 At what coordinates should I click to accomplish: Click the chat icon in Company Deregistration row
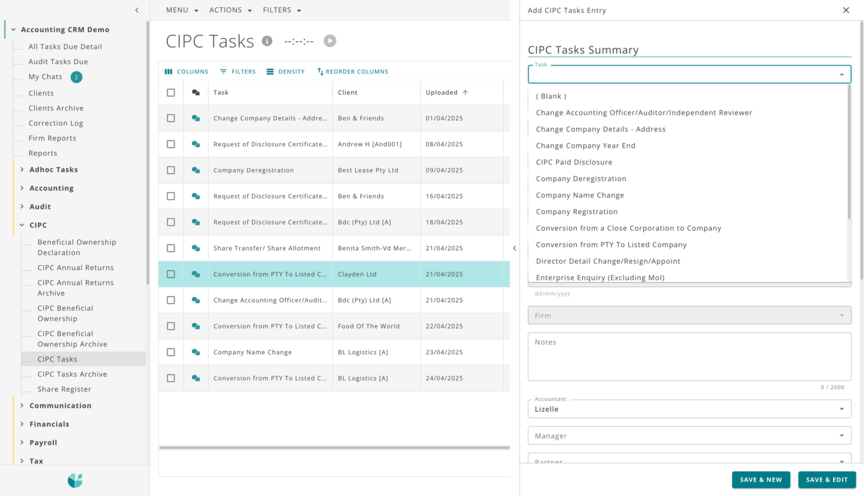(196, 170)
